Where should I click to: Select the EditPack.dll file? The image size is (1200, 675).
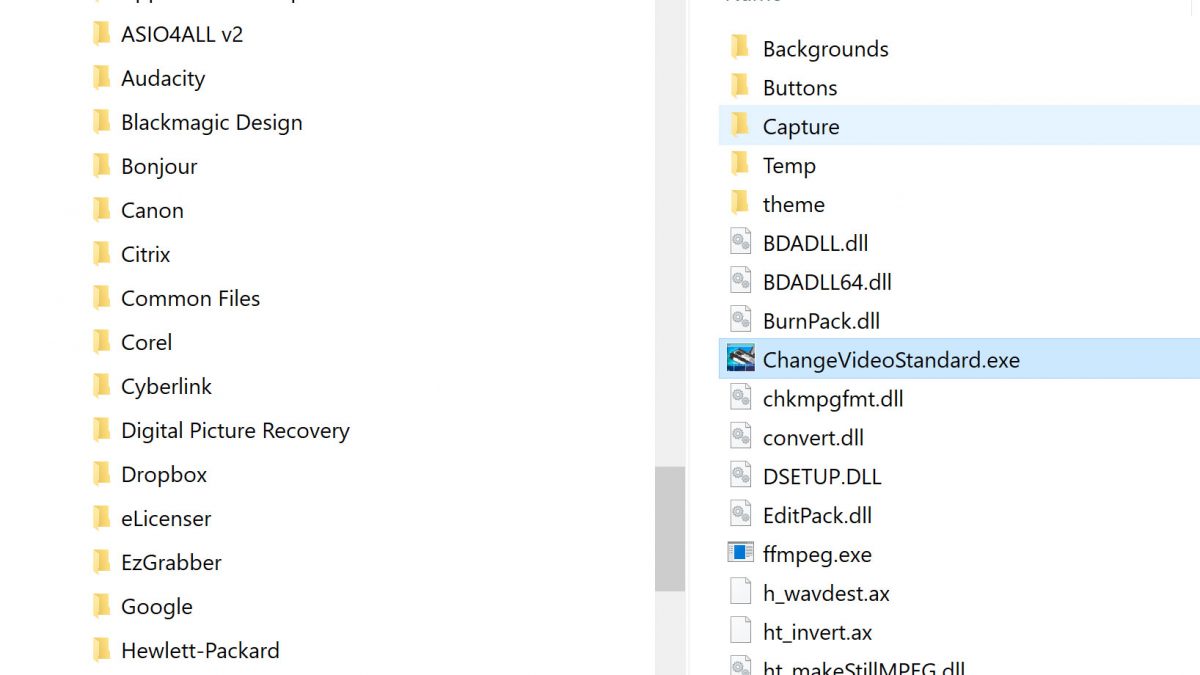pyautogui.click(x=817, y=515)
